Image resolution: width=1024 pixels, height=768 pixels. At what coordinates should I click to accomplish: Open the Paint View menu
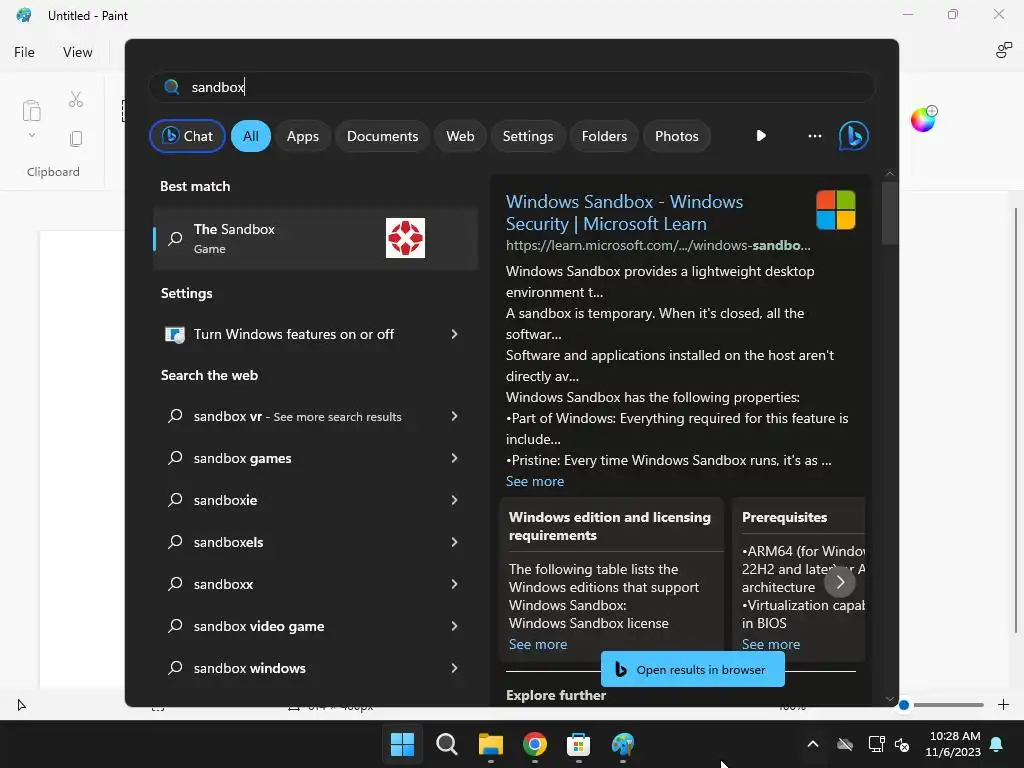(78, 52)
